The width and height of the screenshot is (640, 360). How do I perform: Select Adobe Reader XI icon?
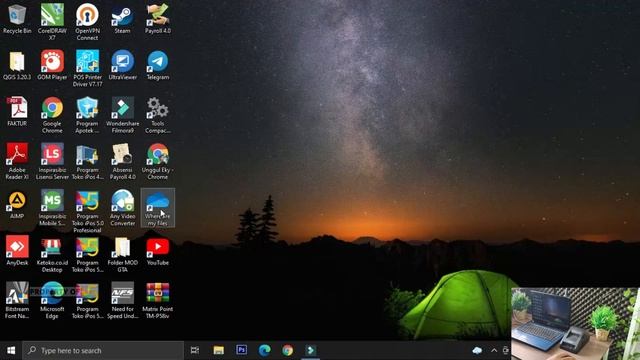[17, 161]
